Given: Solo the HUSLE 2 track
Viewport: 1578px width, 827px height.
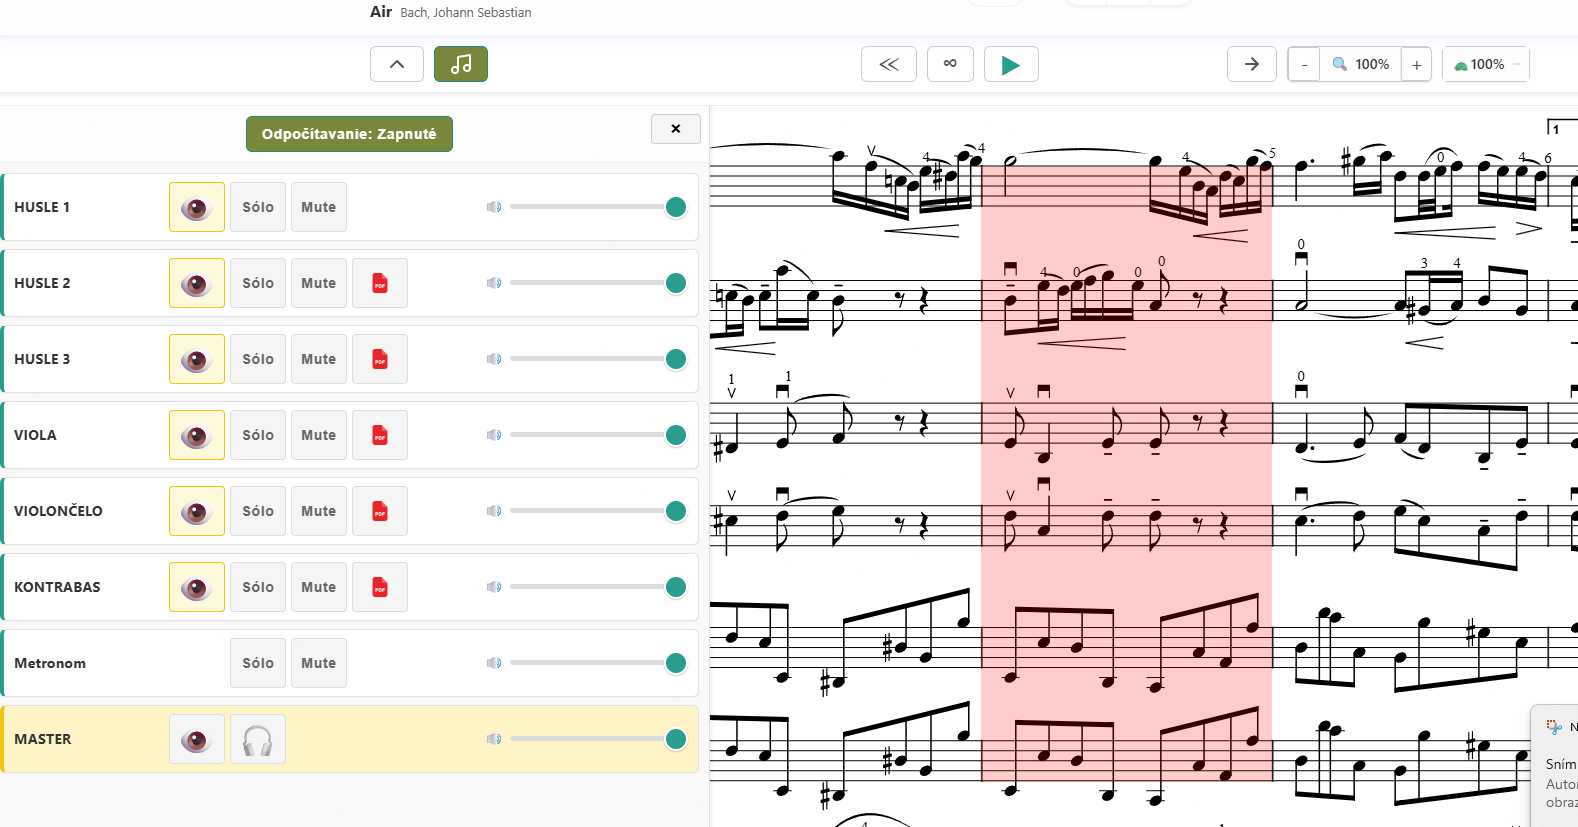Looking at the screenshot, I should [x=258, y=283].
